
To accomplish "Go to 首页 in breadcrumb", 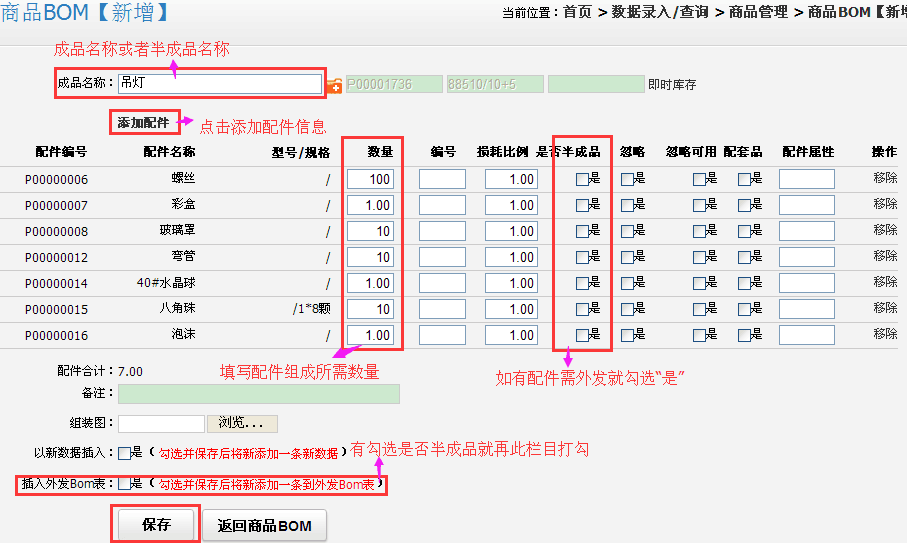I will tap(577, 12).
